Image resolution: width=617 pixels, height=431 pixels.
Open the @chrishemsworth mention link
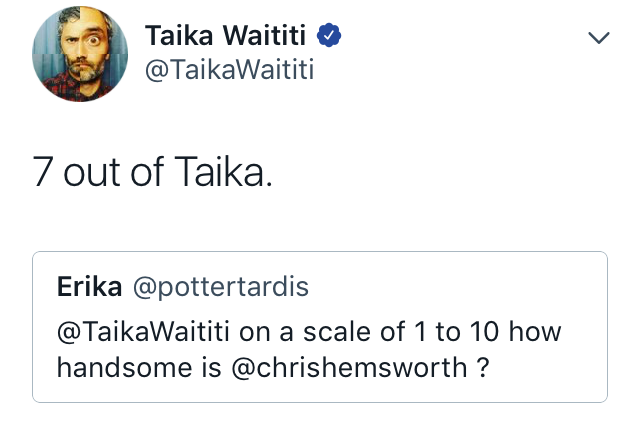349,368
